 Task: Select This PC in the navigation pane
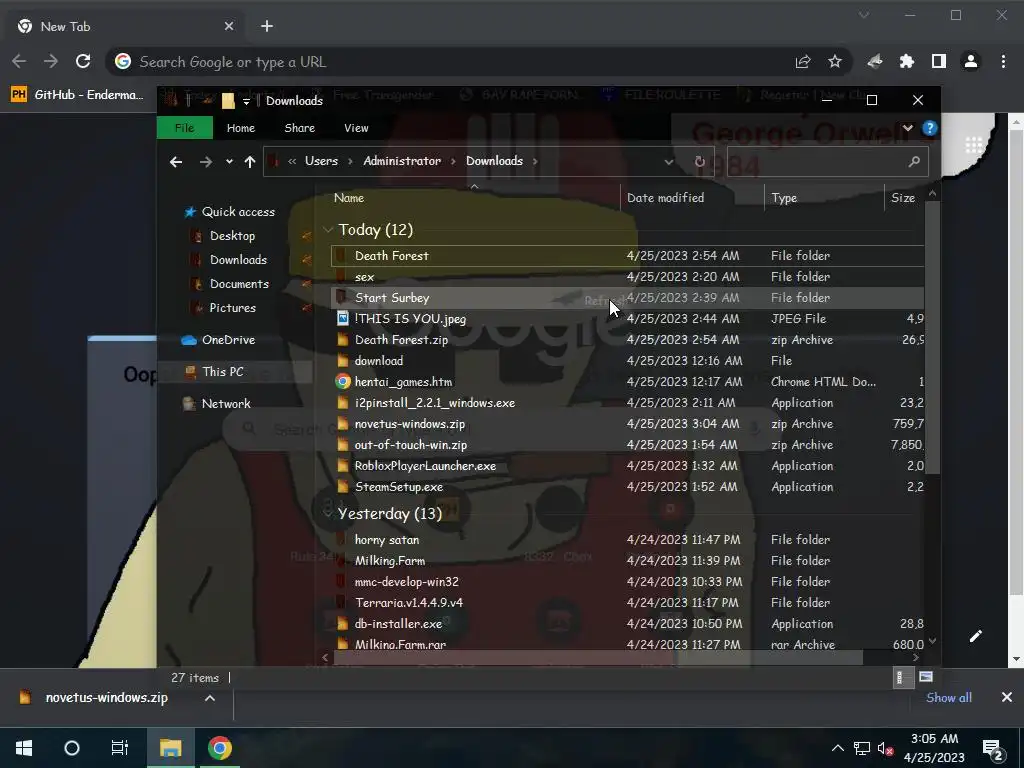point(223,372)
